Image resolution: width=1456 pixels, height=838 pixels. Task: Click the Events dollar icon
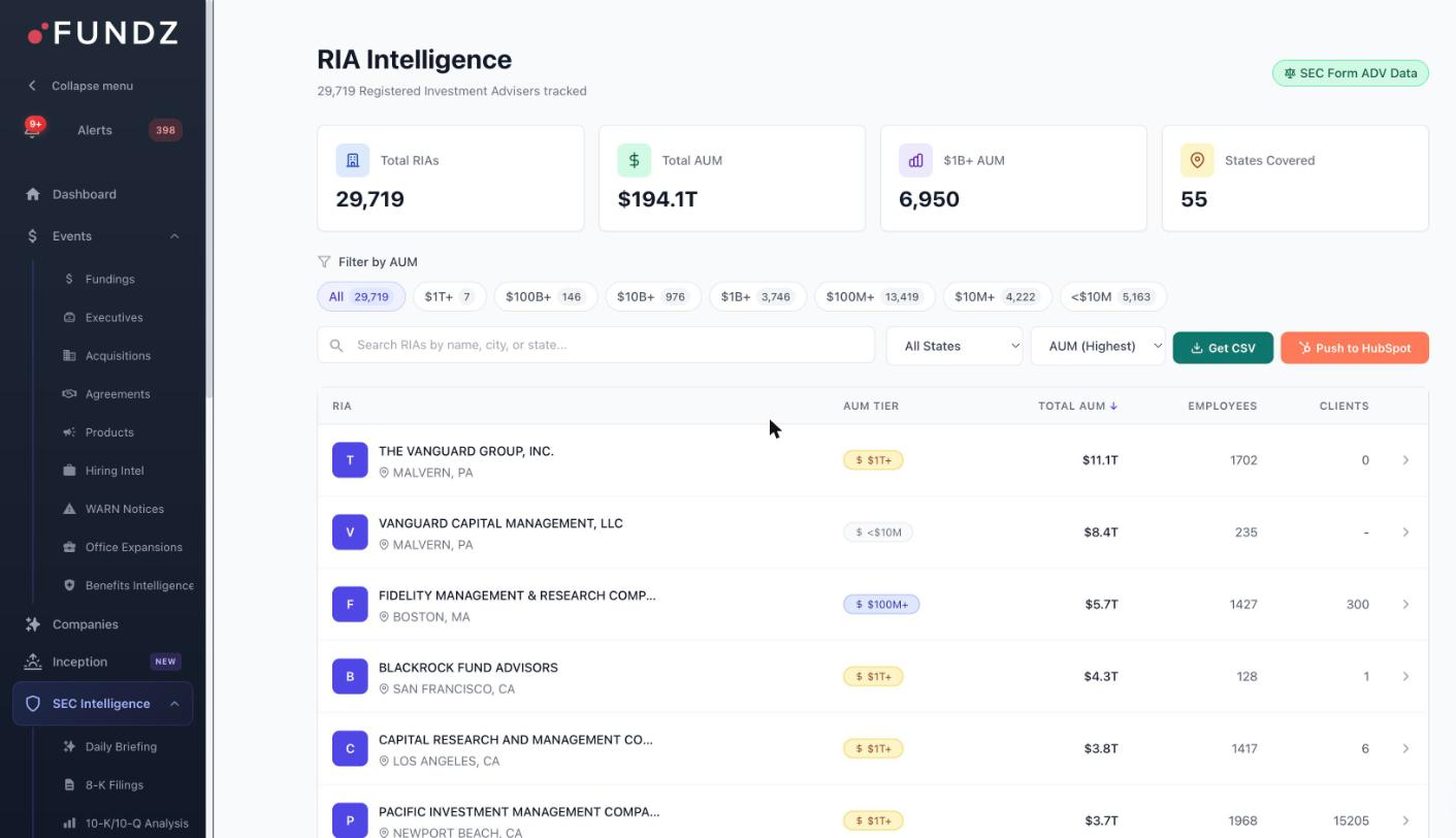click(33, 236)
